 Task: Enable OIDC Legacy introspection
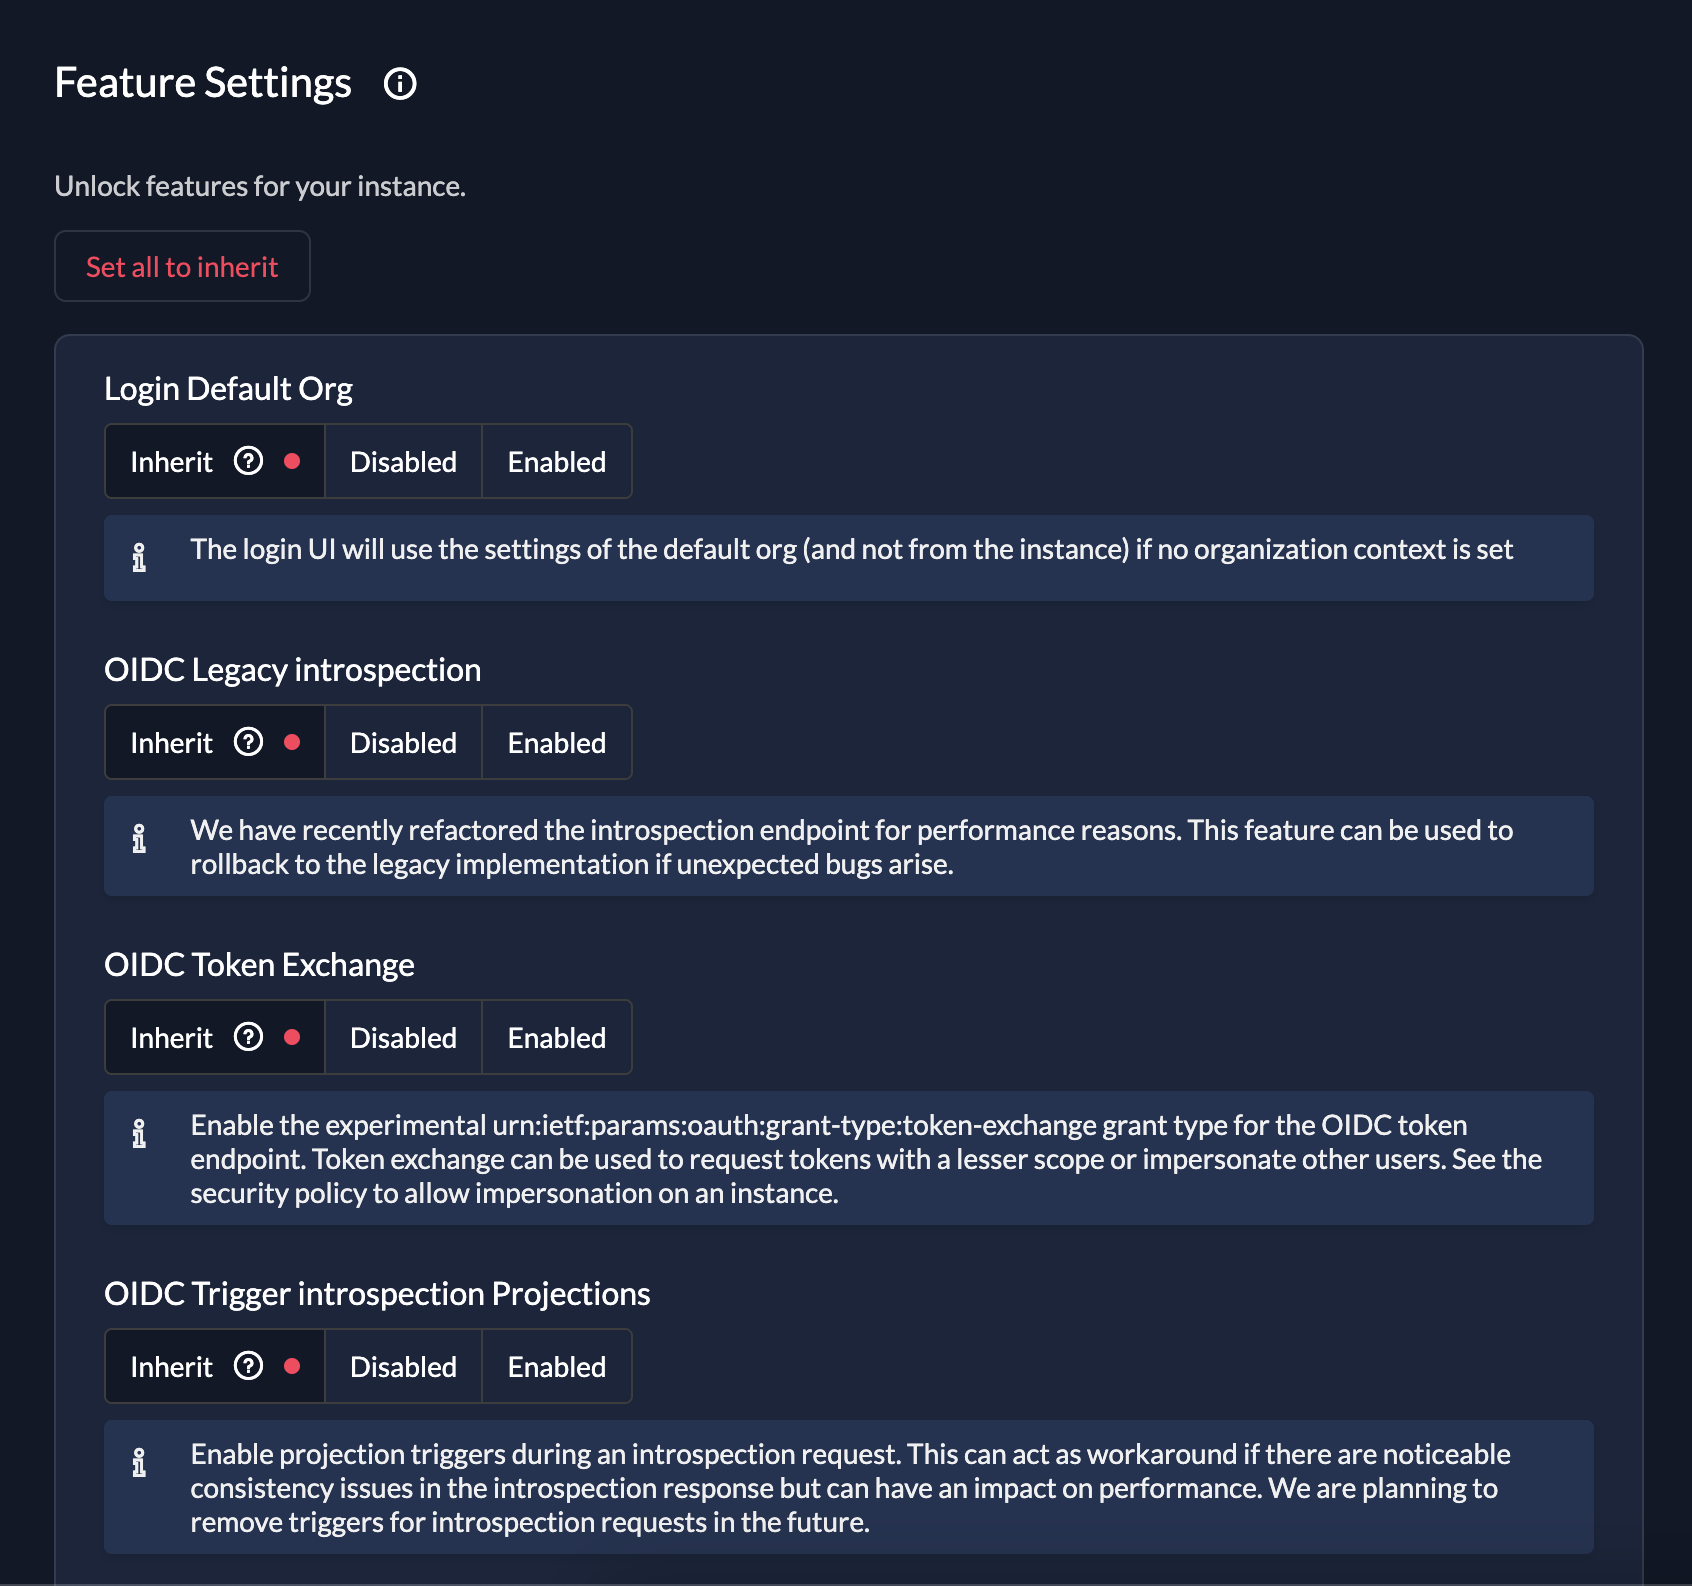(556, 742)
